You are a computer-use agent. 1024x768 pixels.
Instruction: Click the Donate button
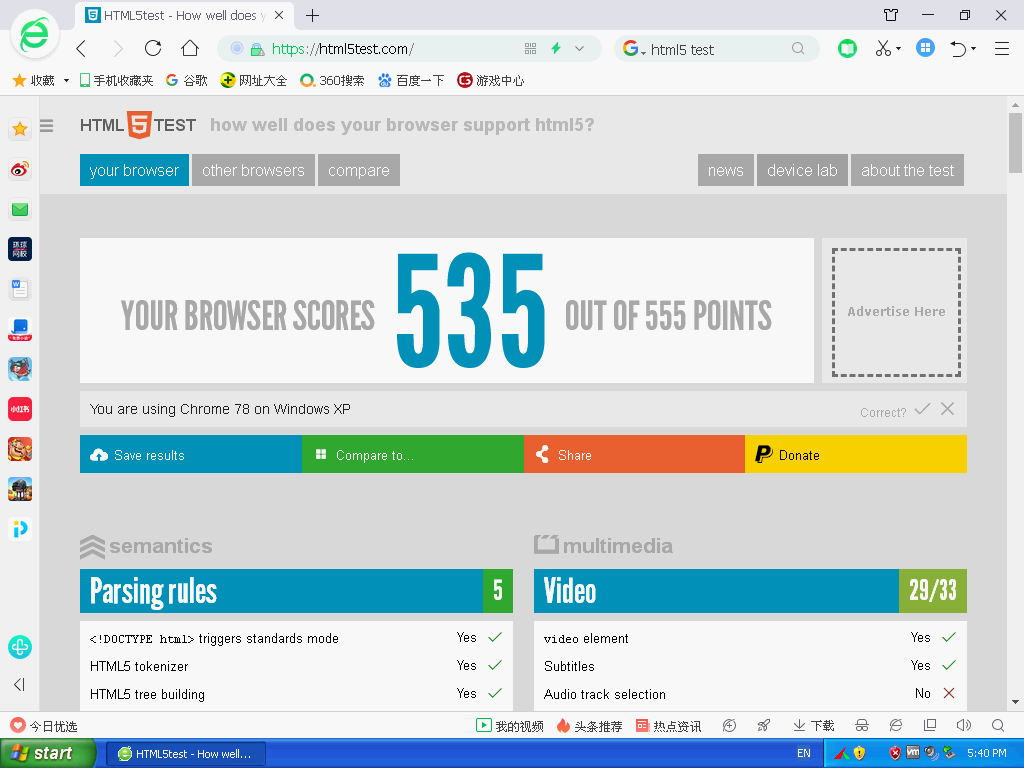click(855, 454)
